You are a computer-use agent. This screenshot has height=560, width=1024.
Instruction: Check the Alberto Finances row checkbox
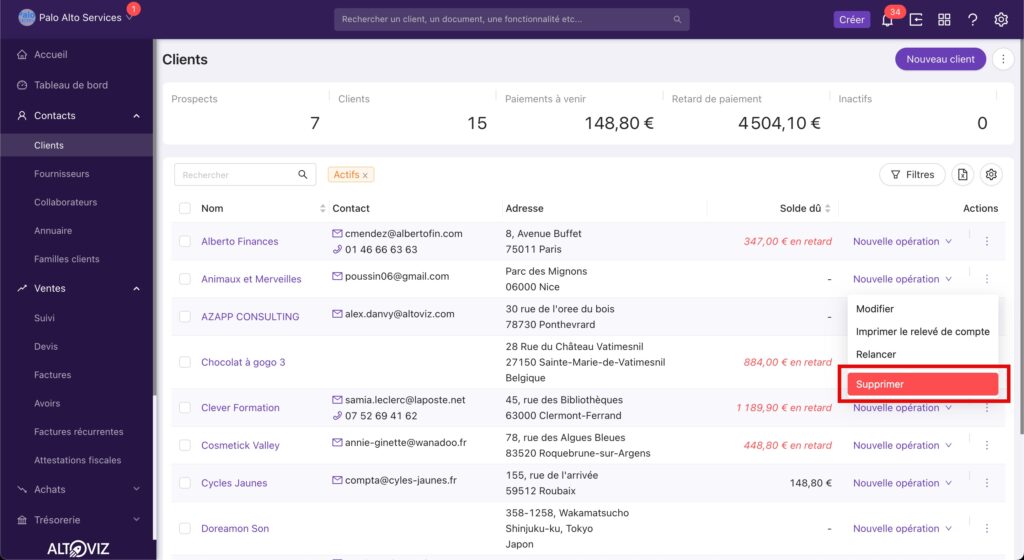coord(185,241)
